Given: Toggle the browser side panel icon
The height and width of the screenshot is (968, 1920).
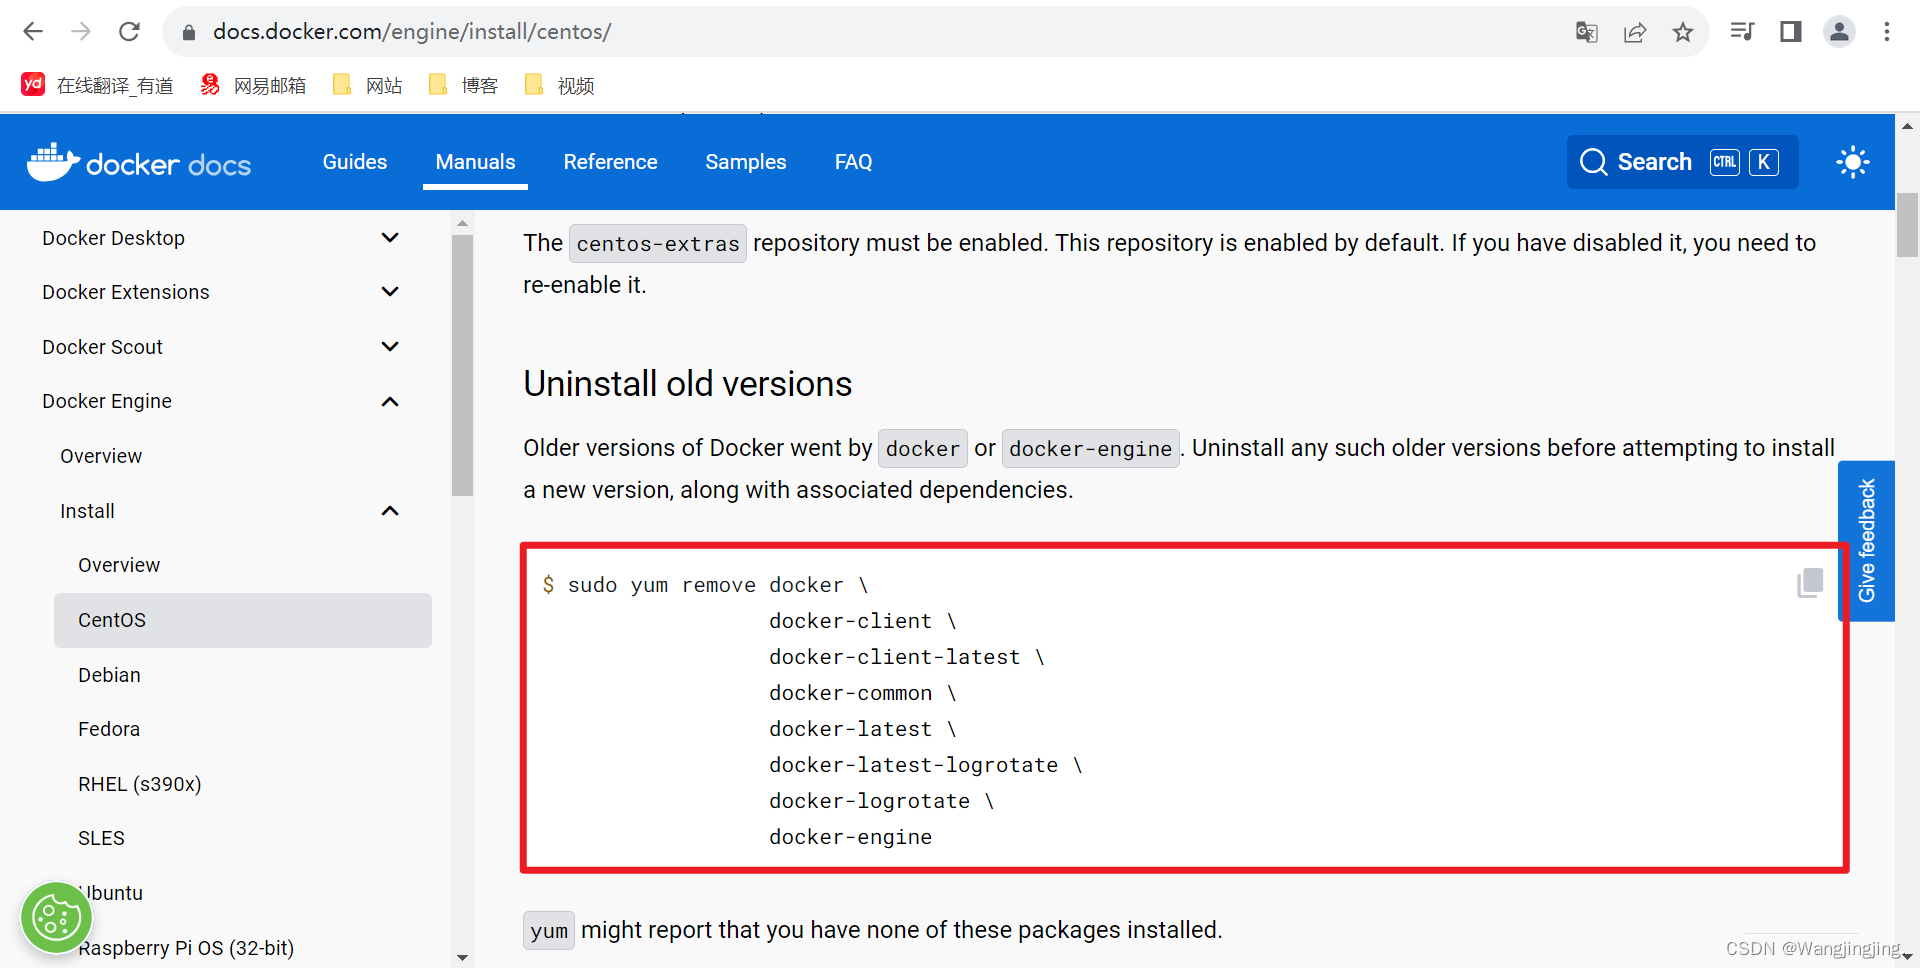Looking at the screenshot, I should (1791, 32).
